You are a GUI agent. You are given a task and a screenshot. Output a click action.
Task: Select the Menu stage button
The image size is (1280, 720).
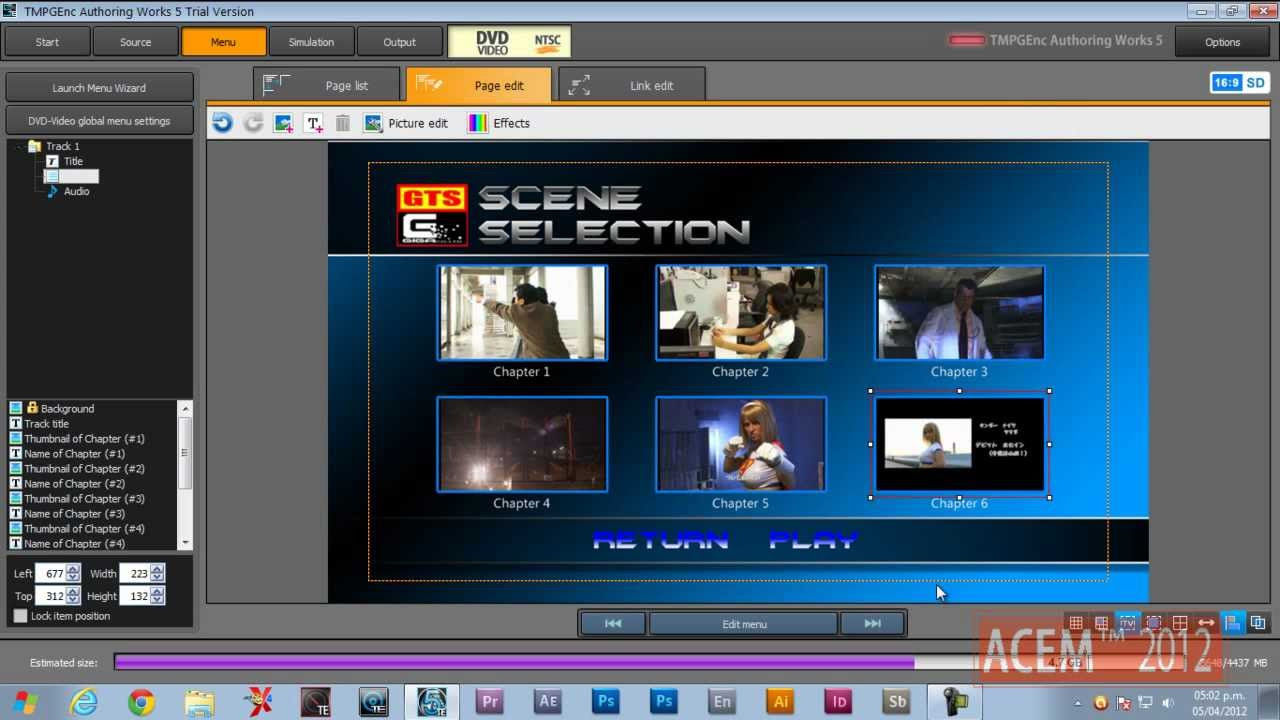[x=223, y=42]
